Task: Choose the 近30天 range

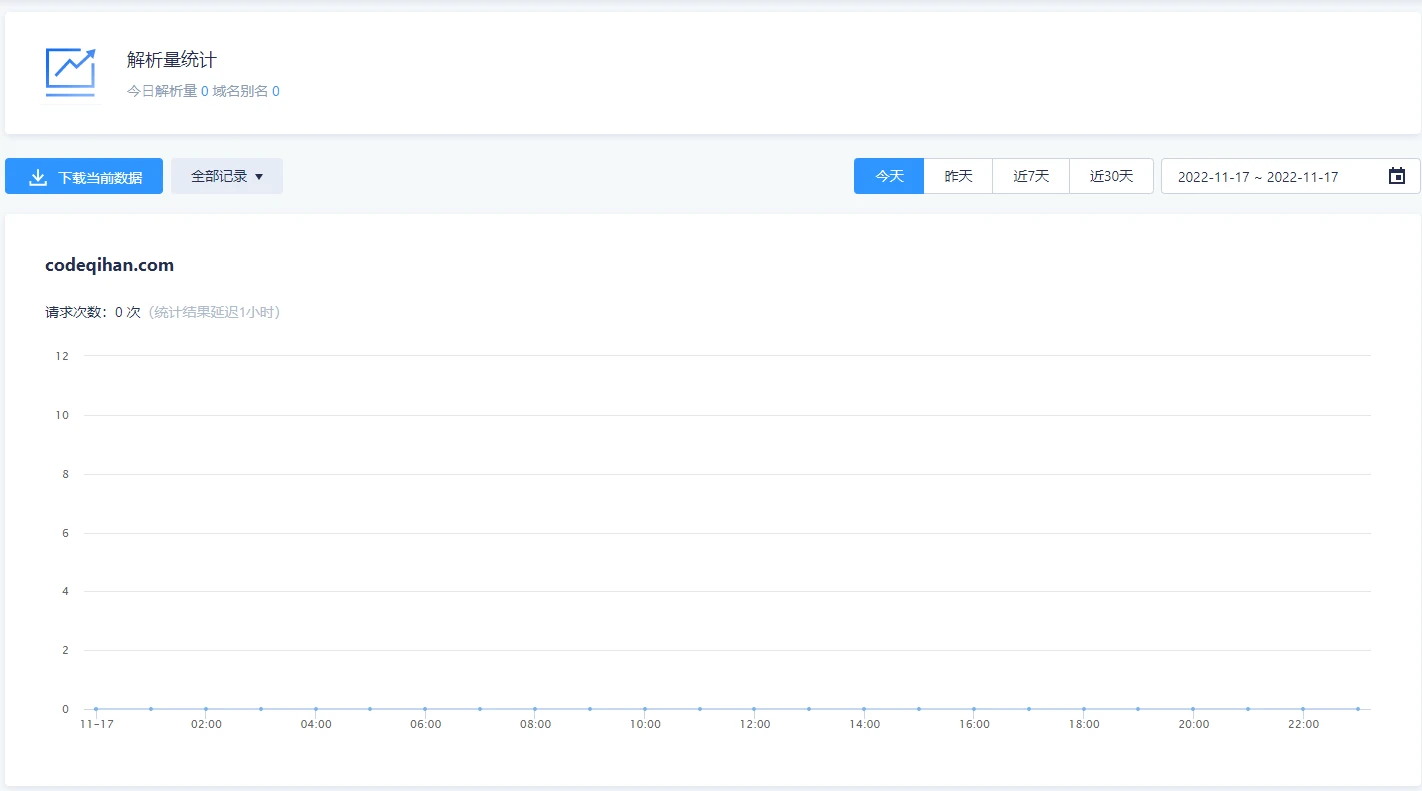Action: [x=1111, y=176]
